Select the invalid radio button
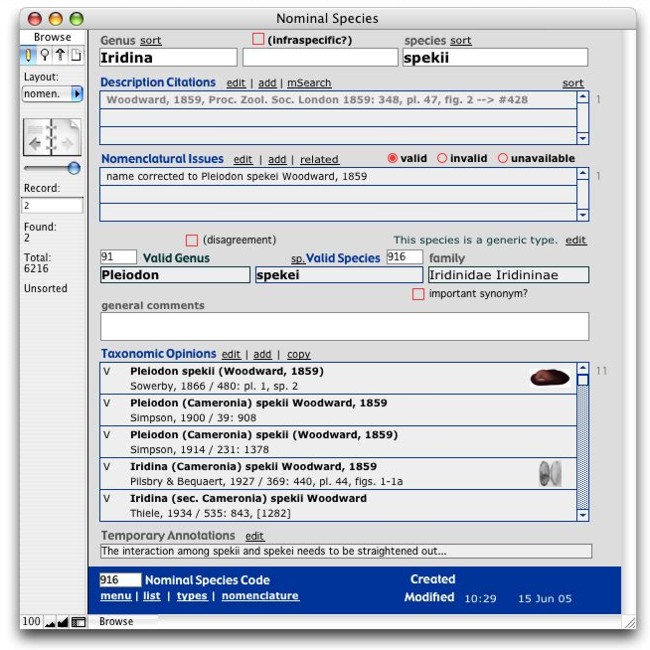 click(442, 159)
